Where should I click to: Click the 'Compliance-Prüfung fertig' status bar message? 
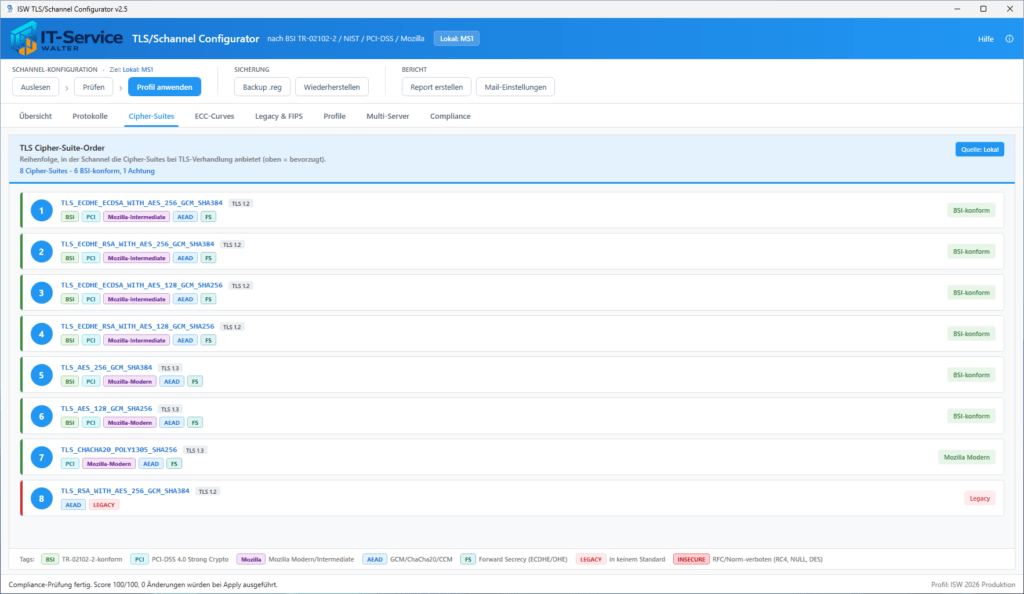point(143,585)
